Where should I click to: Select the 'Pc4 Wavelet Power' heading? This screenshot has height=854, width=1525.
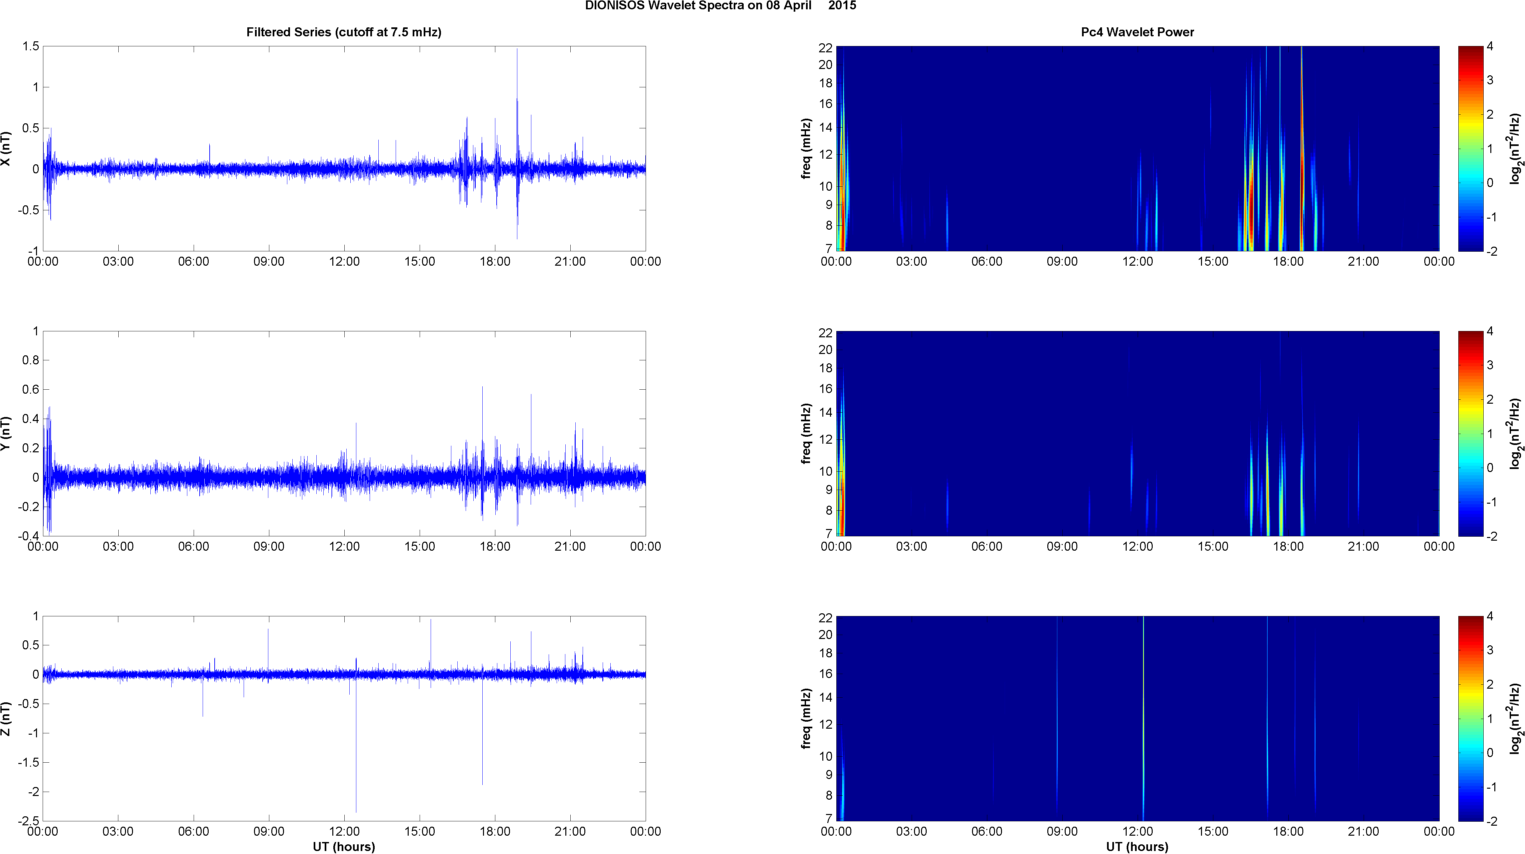[1137, 32]
